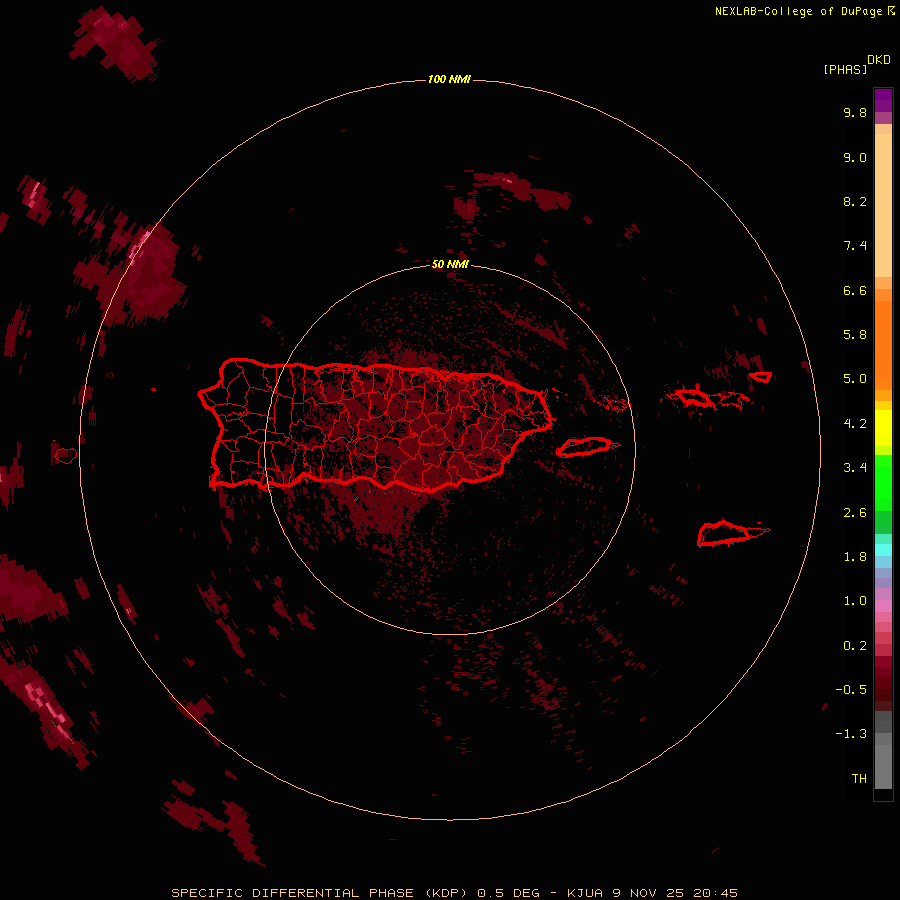The image size is (900, 900).
Task: Click the 50 NMI range ring label
Action: pos(450,264)
